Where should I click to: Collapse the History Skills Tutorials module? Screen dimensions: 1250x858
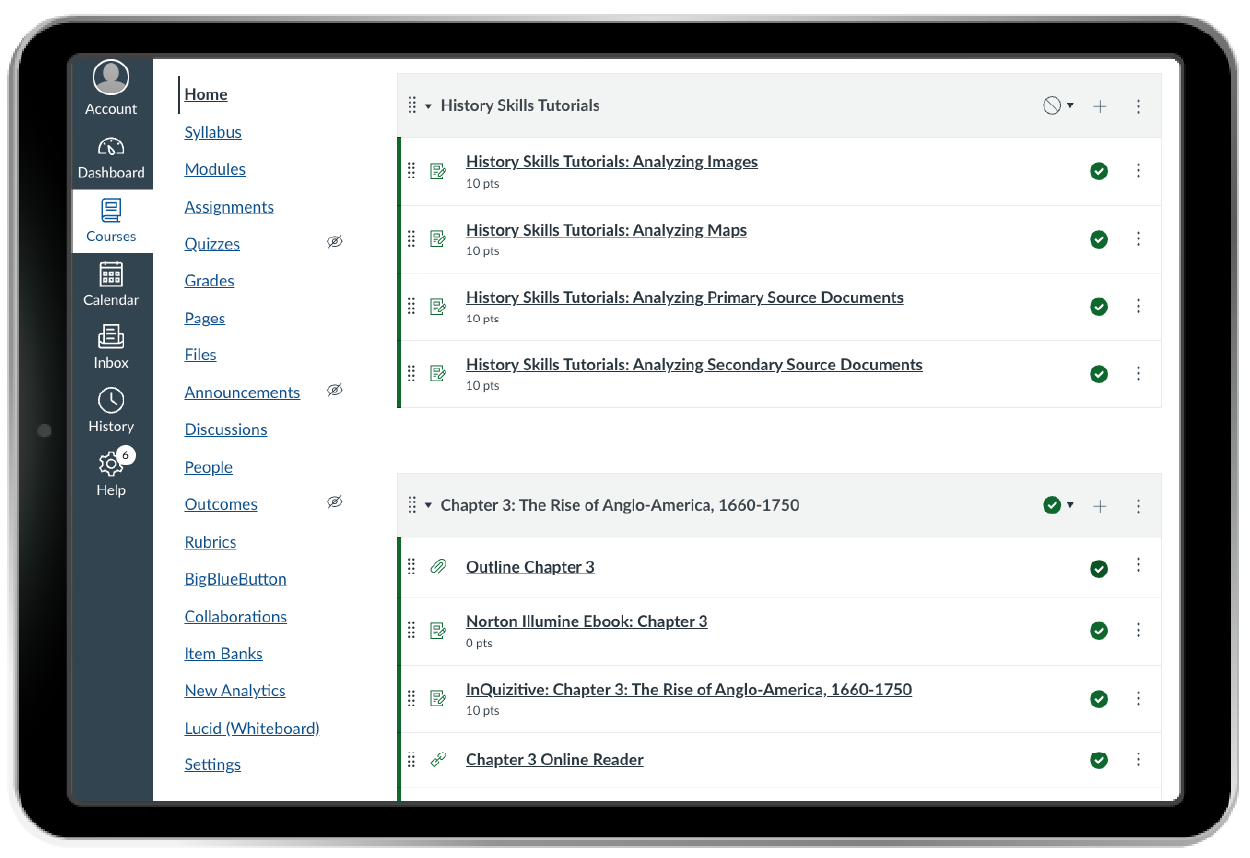tap(429, 106)
